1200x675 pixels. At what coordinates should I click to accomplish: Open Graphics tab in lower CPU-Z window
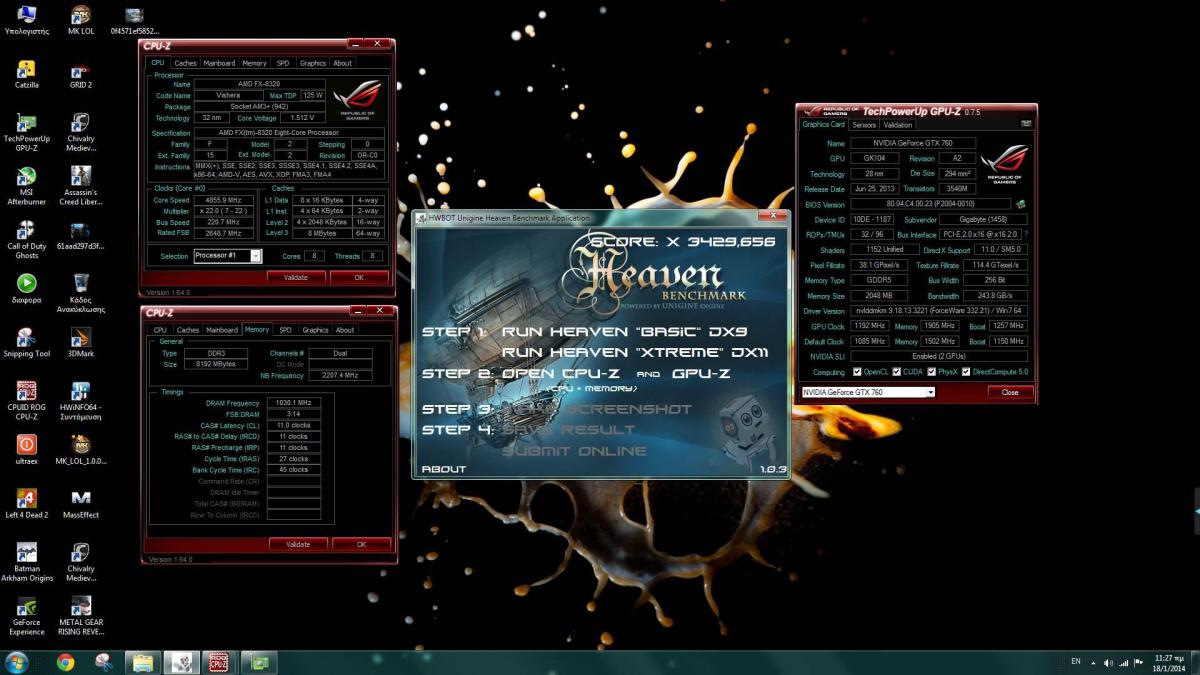point(315,329)
